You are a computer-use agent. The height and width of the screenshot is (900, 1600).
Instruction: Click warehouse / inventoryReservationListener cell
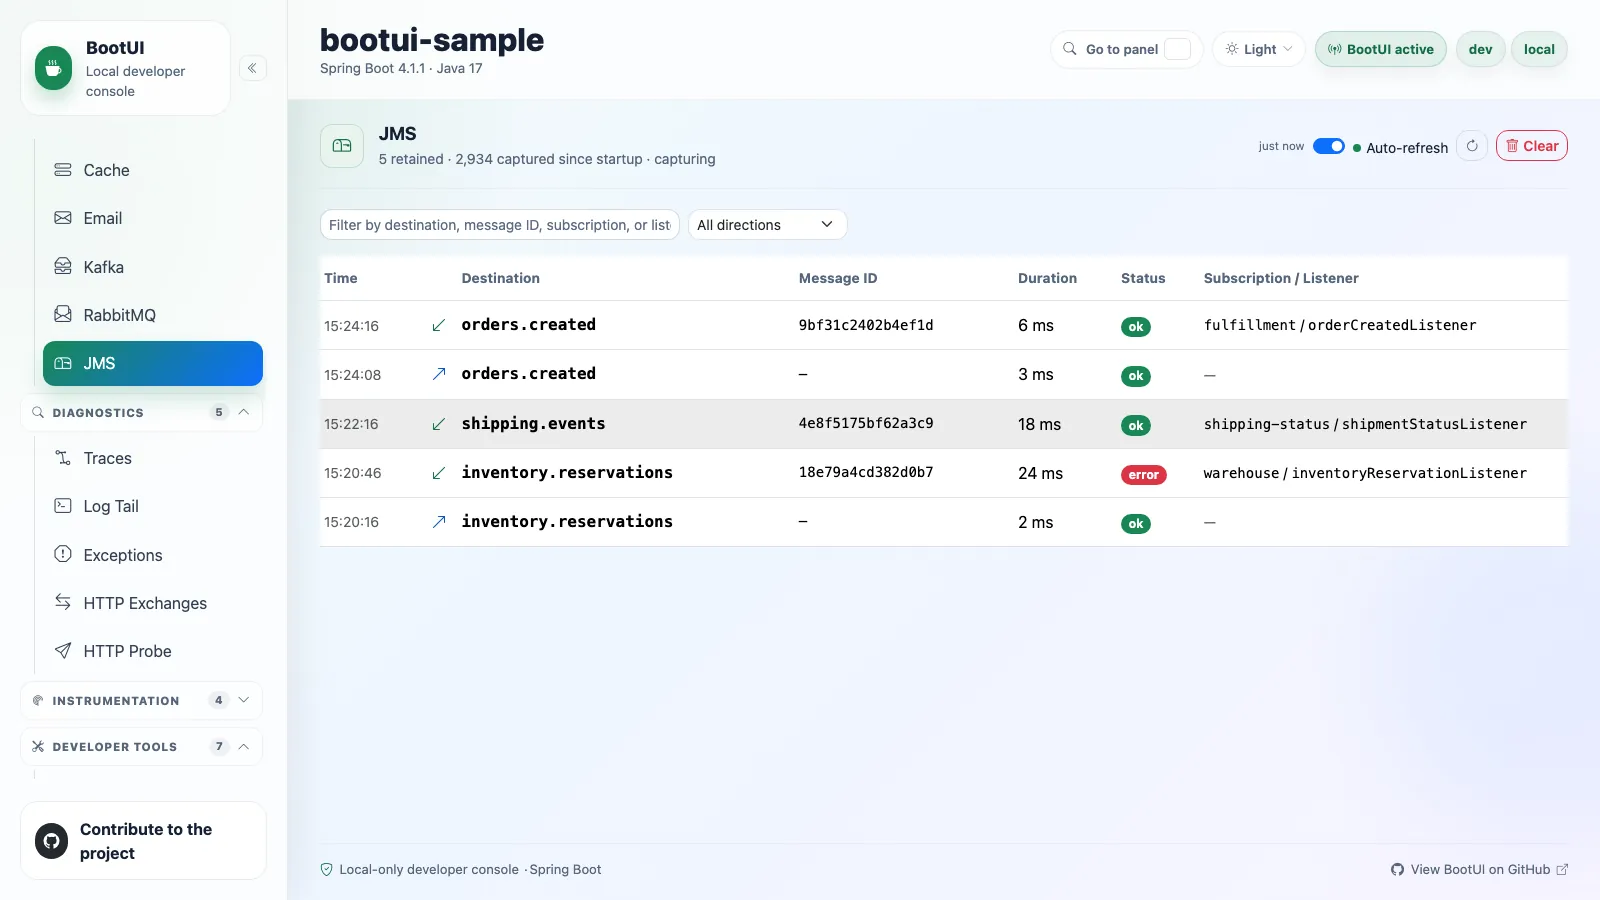pos(1365,473)
